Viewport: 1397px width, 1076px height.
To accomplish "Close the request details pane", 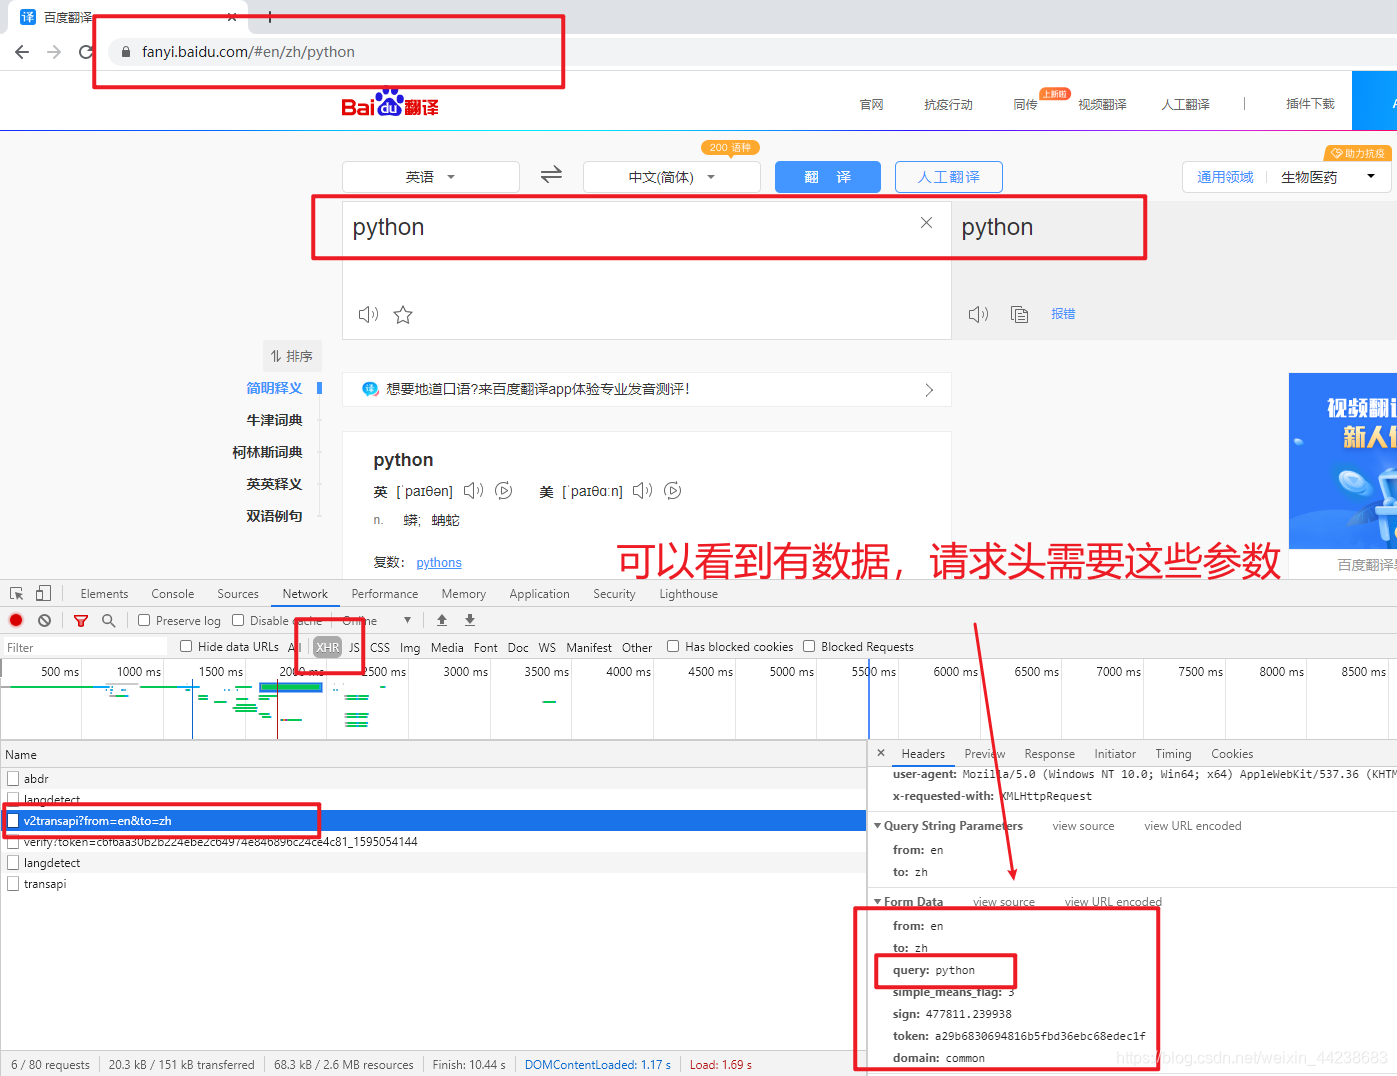I will 881,753.
